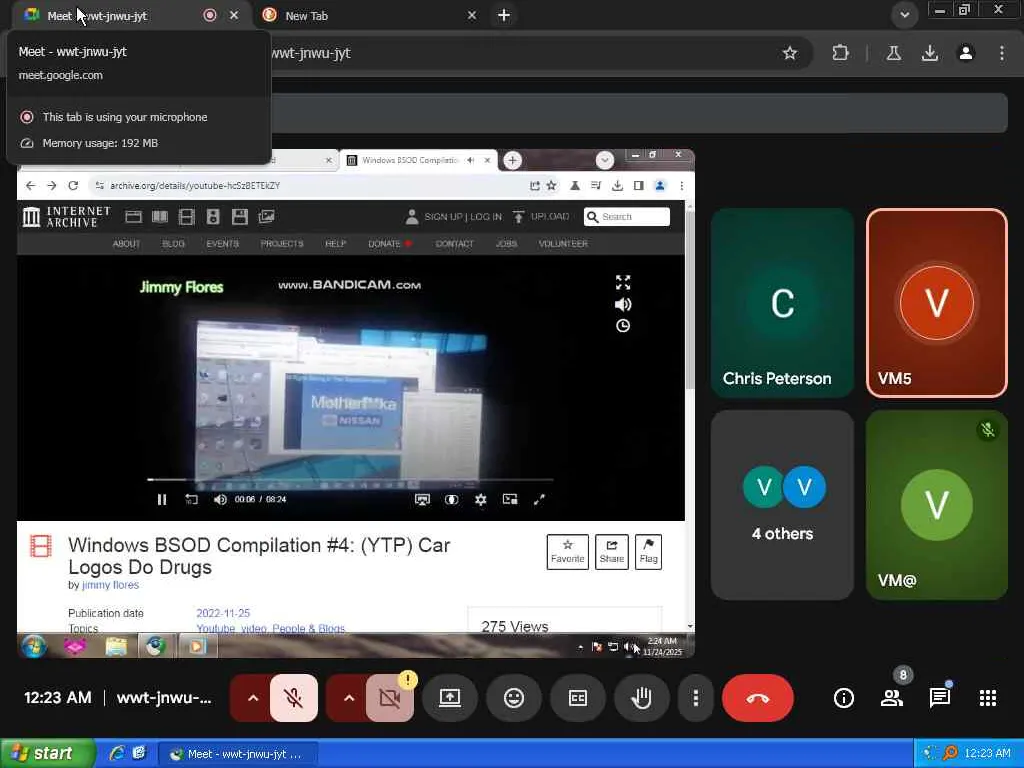
Task: Toggle closed captions in Meet
Action: pos(578,698)
